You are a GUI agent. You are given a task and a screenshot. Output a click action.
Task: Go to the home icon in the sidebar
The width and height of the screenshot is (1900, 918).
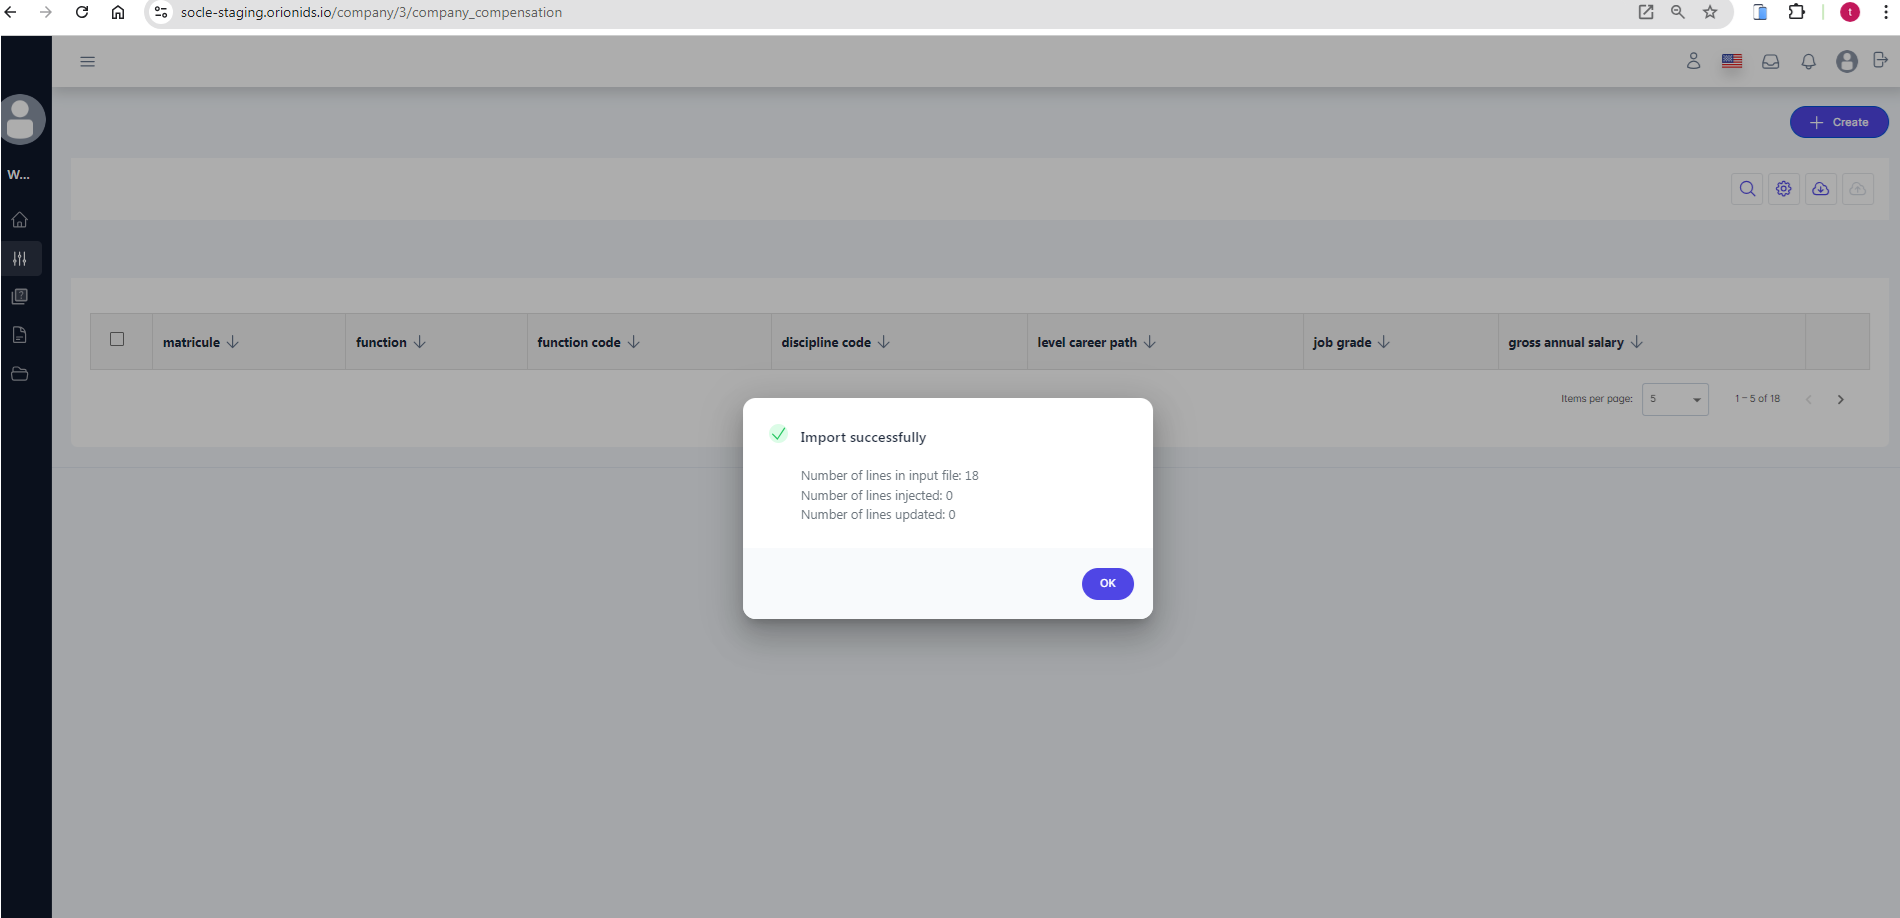tap(20, 220)
